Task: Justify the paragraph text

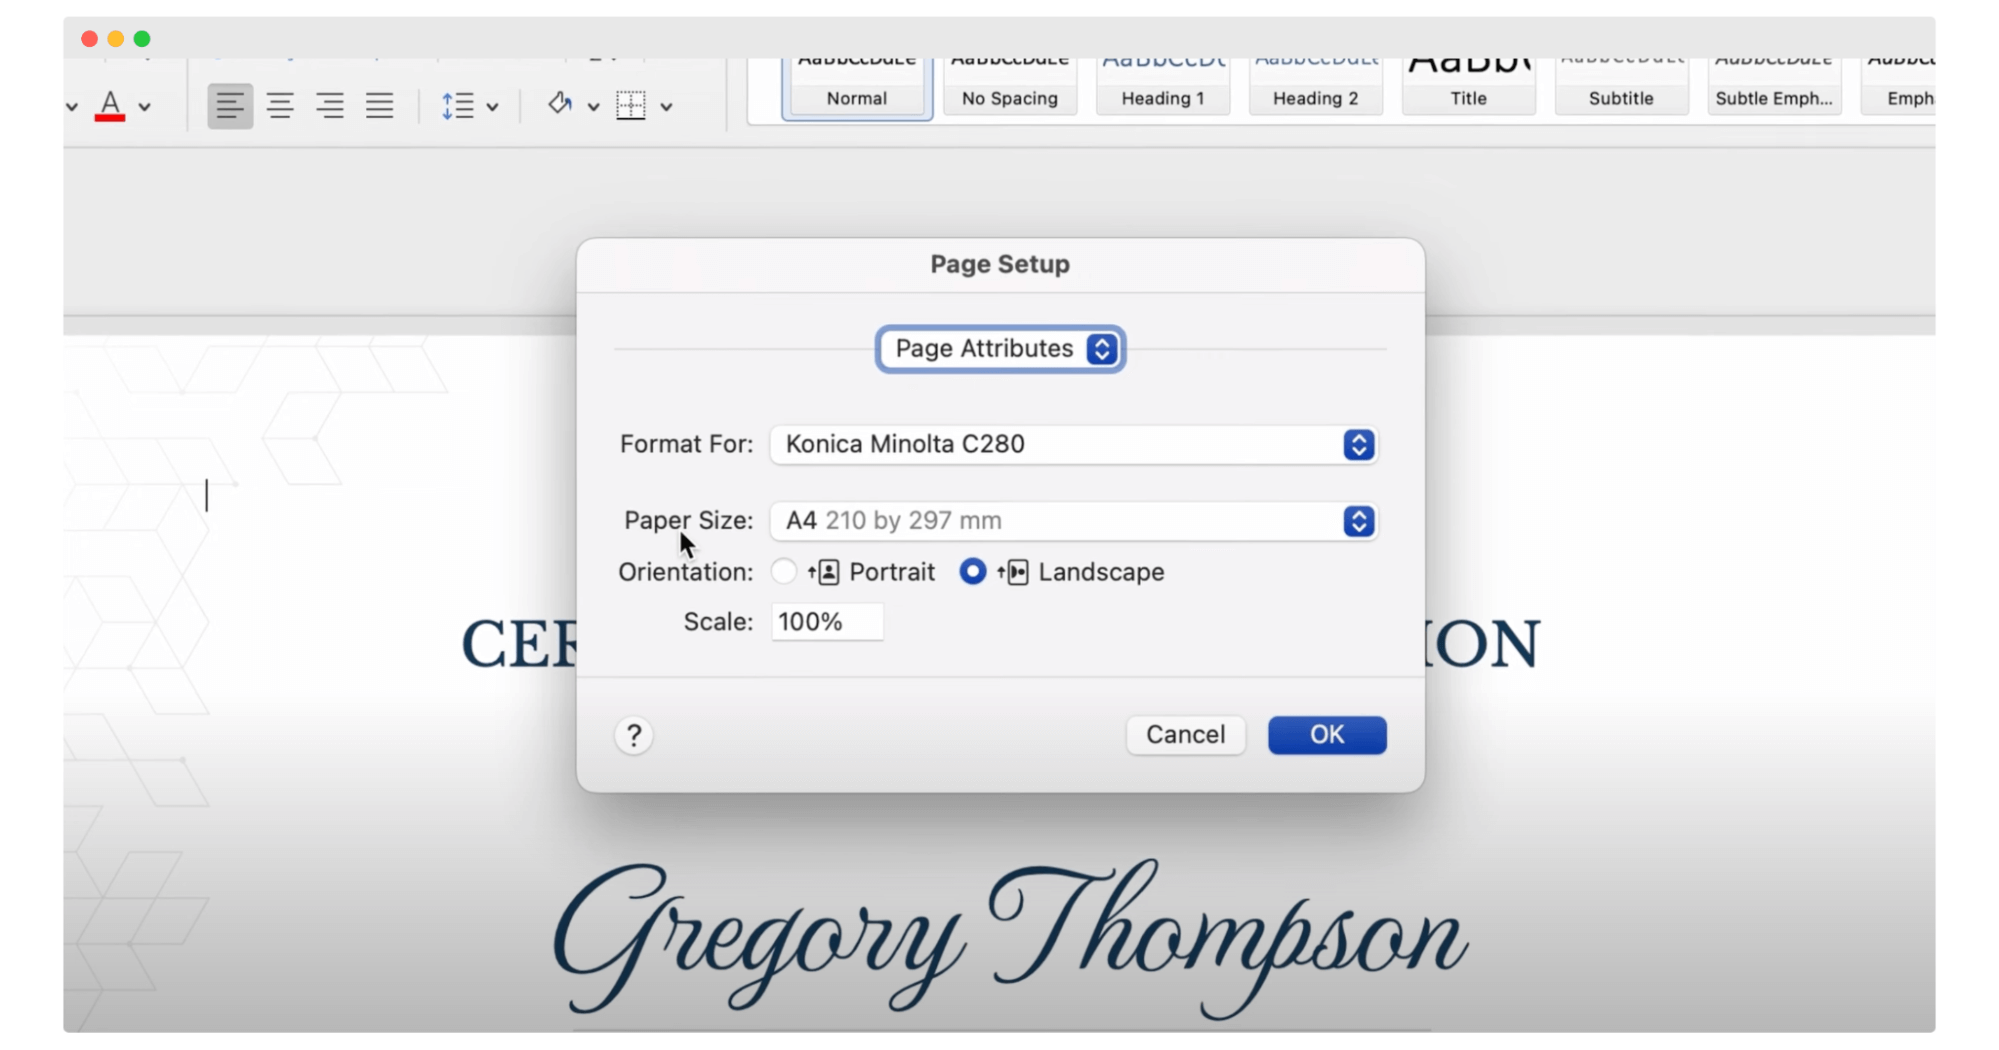Action: [379, 105]
